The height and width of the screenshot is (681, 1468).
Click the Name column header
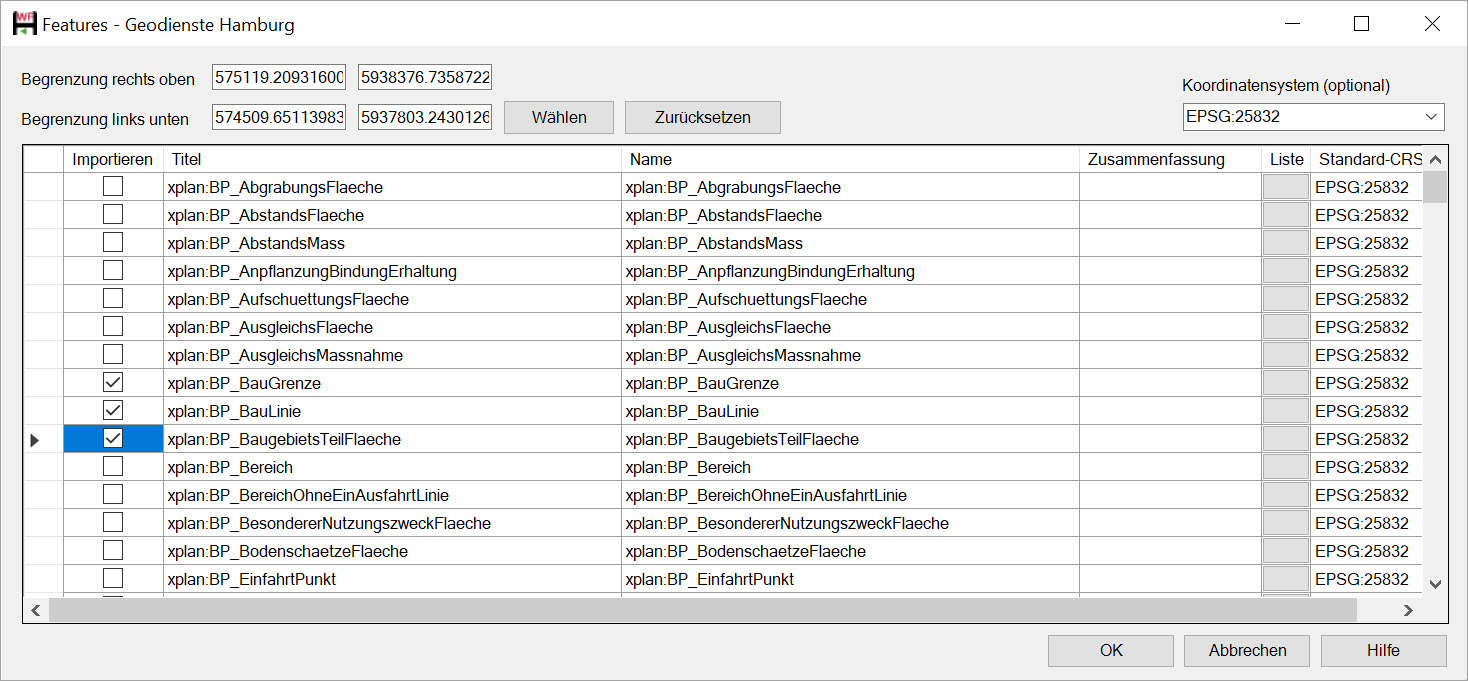(850, 160)
